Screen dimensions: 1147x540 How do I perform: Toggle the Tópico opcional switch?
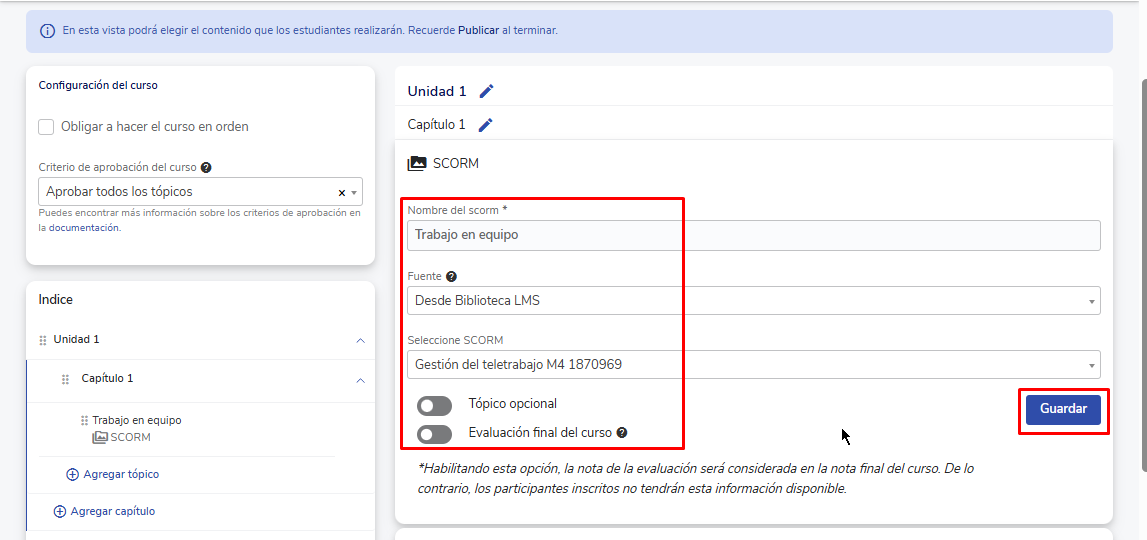(434, 405)
